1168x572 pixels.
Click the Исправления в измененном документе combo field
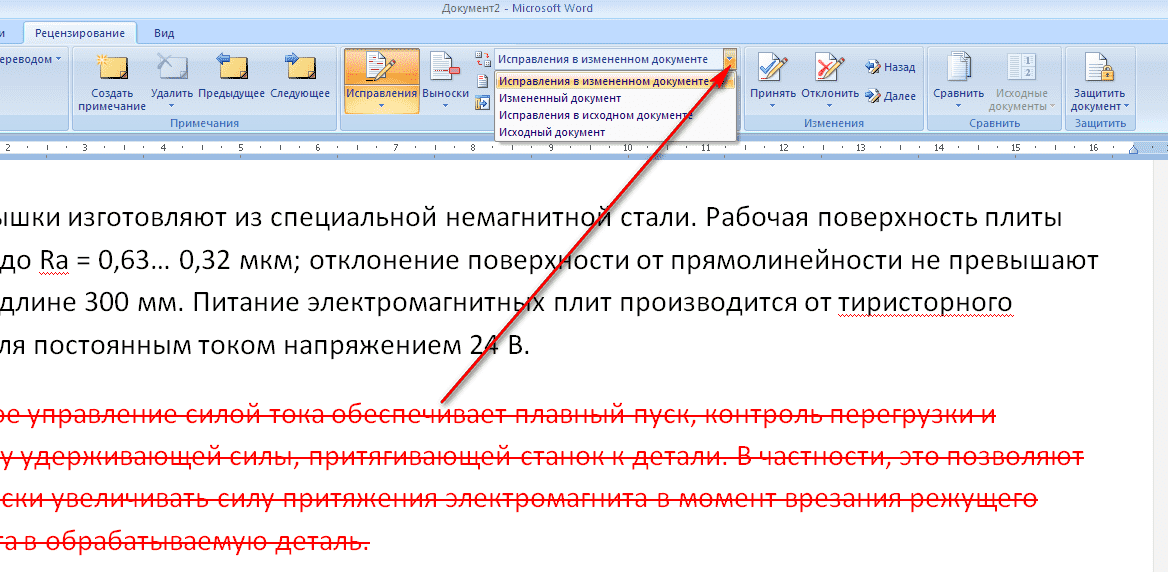(x=608, y=59)
